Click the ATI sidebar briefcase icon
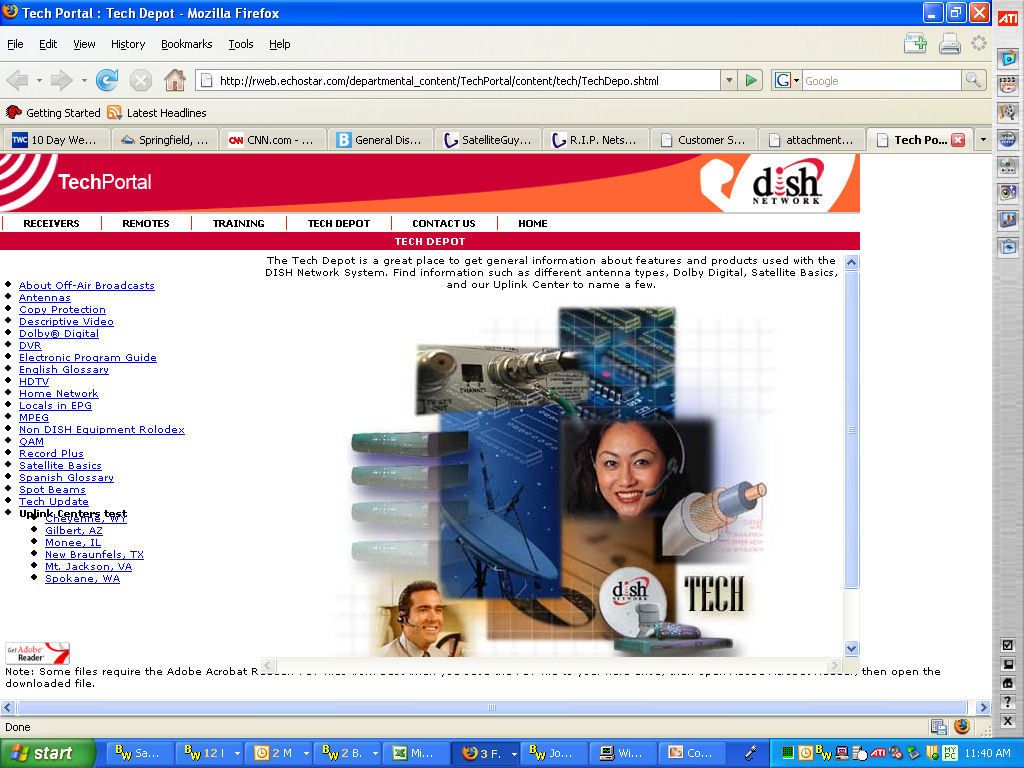Image resolution: width=1024 pixels, height=768 pixels. pyautogui.click(x=1008, y=247)
